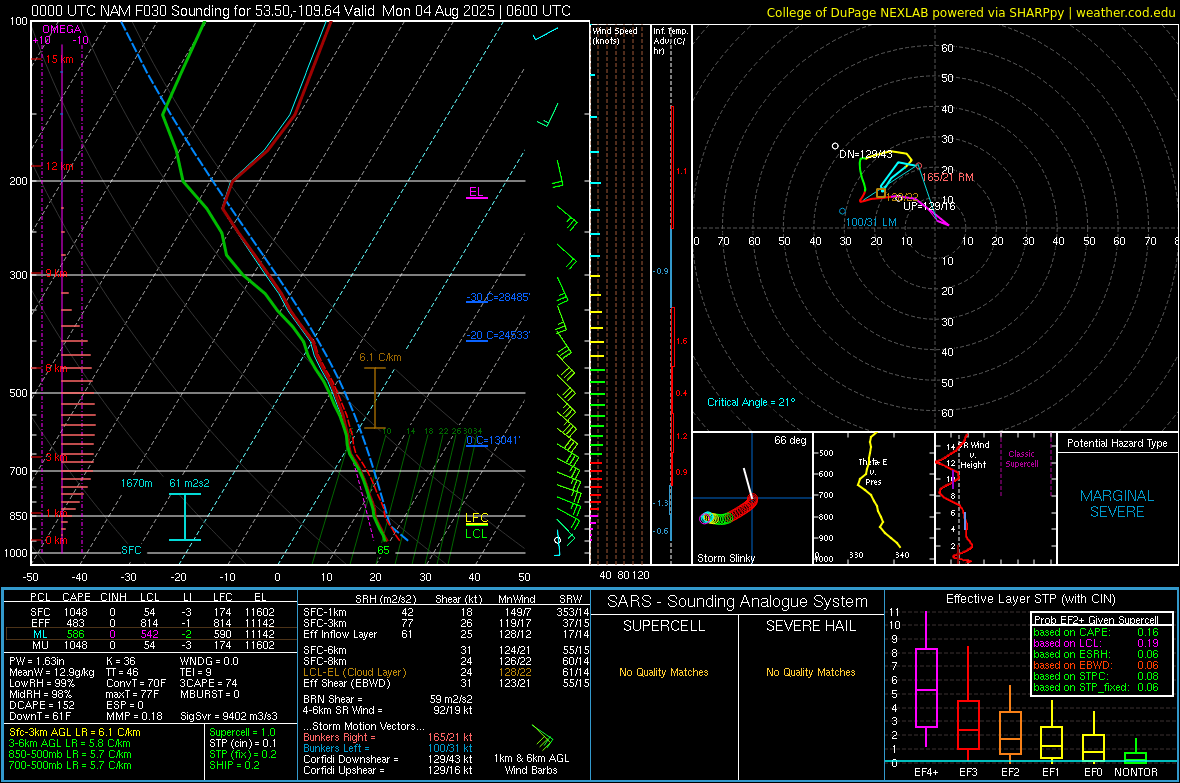Click the orange 'LCL-EL (Cloud Layer)' row
Viewport: 1180px width, 783px height.
tap(446, 672)
